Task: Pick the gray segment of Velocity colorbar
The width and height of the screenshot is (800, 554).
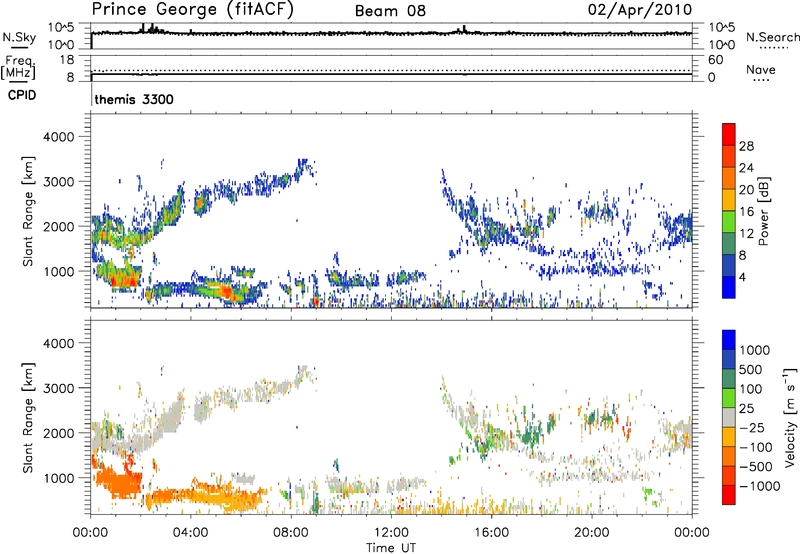Action: [x=729, y=418]
